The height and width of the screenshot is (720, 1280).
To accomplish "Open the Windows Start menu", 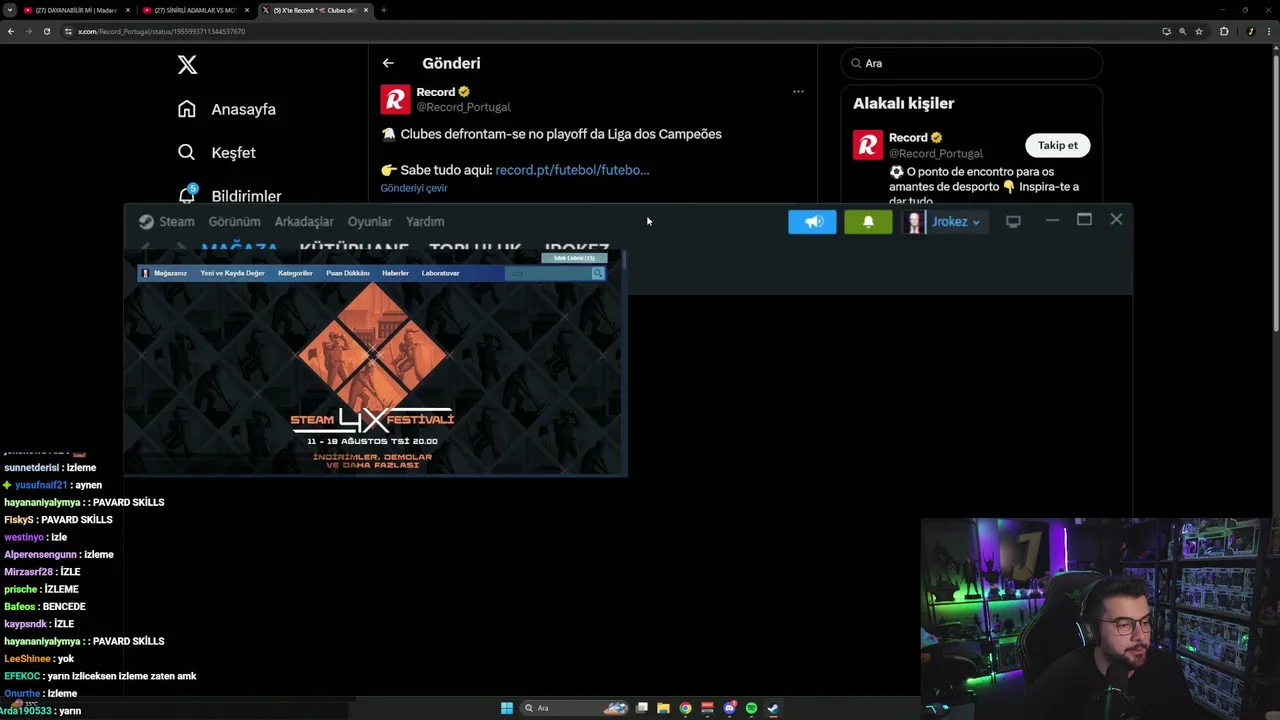I will pos(507,708).
